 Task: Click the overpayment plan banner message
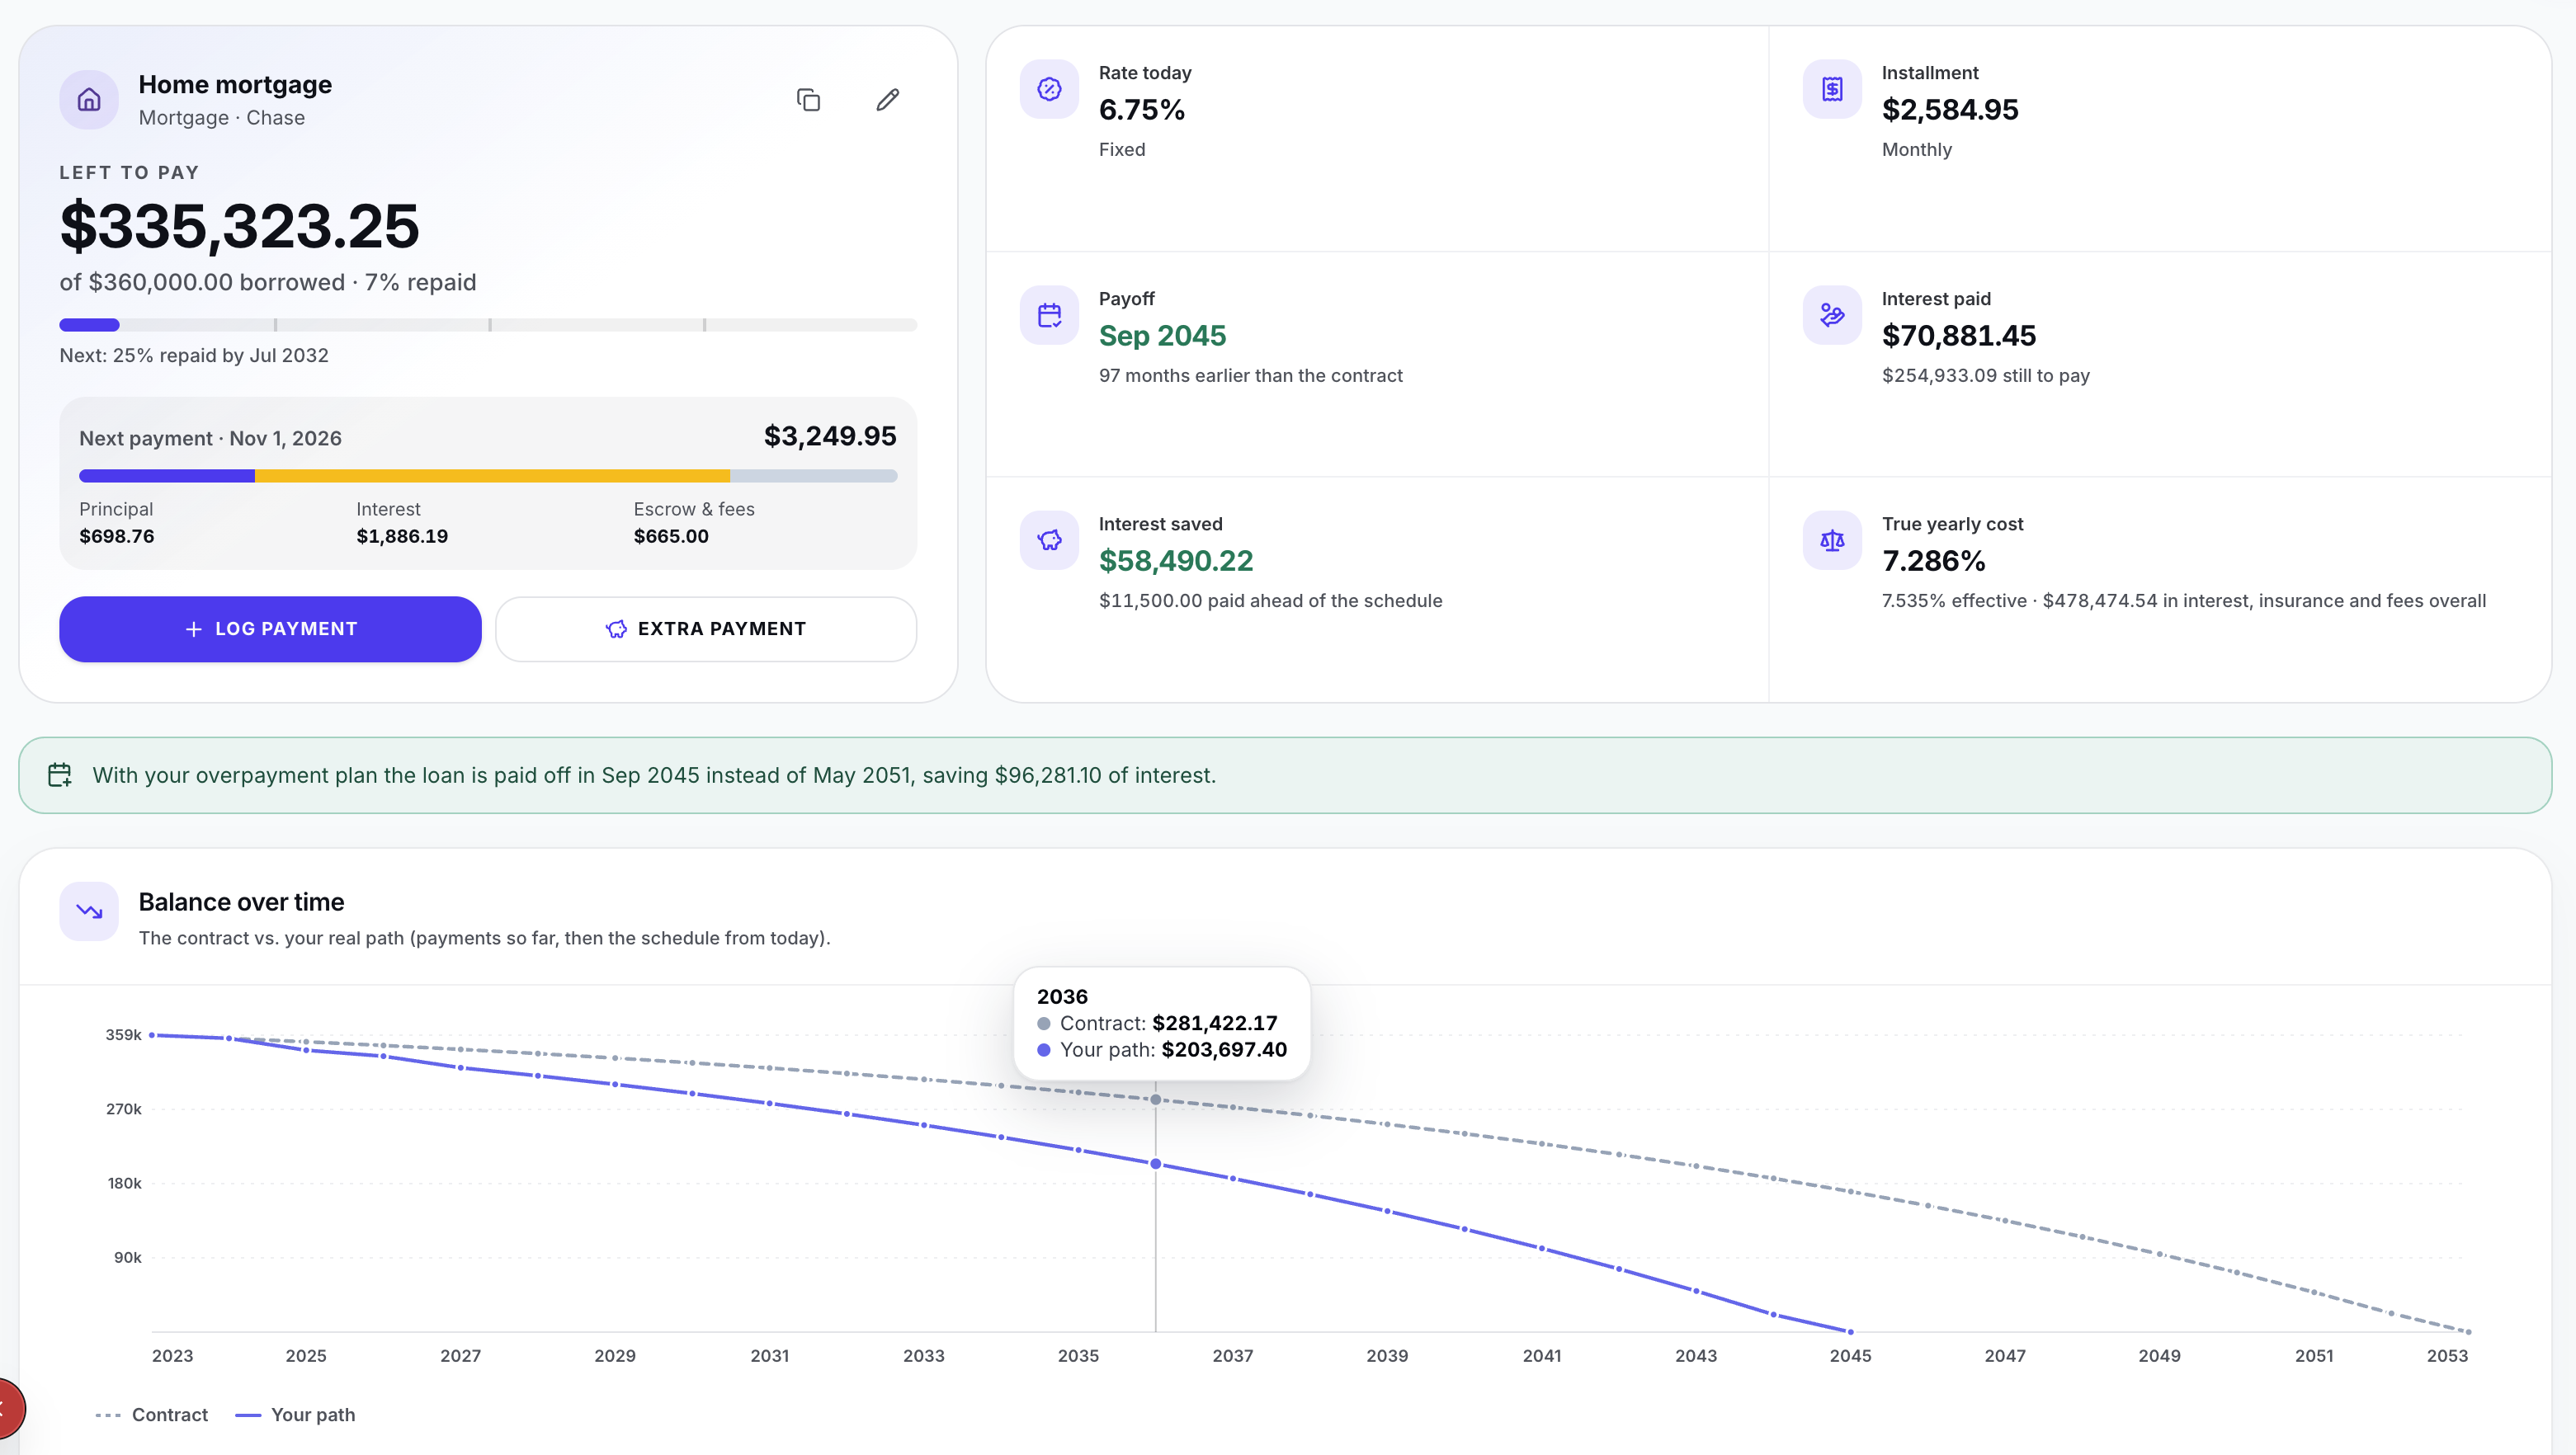(654, 775)
